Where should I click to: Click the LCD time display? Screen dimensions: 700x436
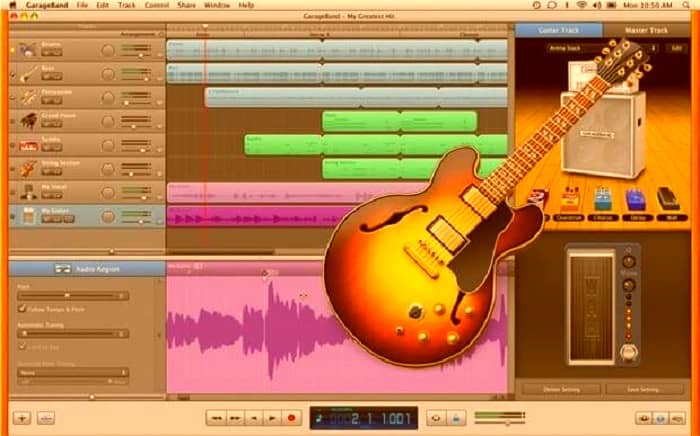(x=364, y=418)
